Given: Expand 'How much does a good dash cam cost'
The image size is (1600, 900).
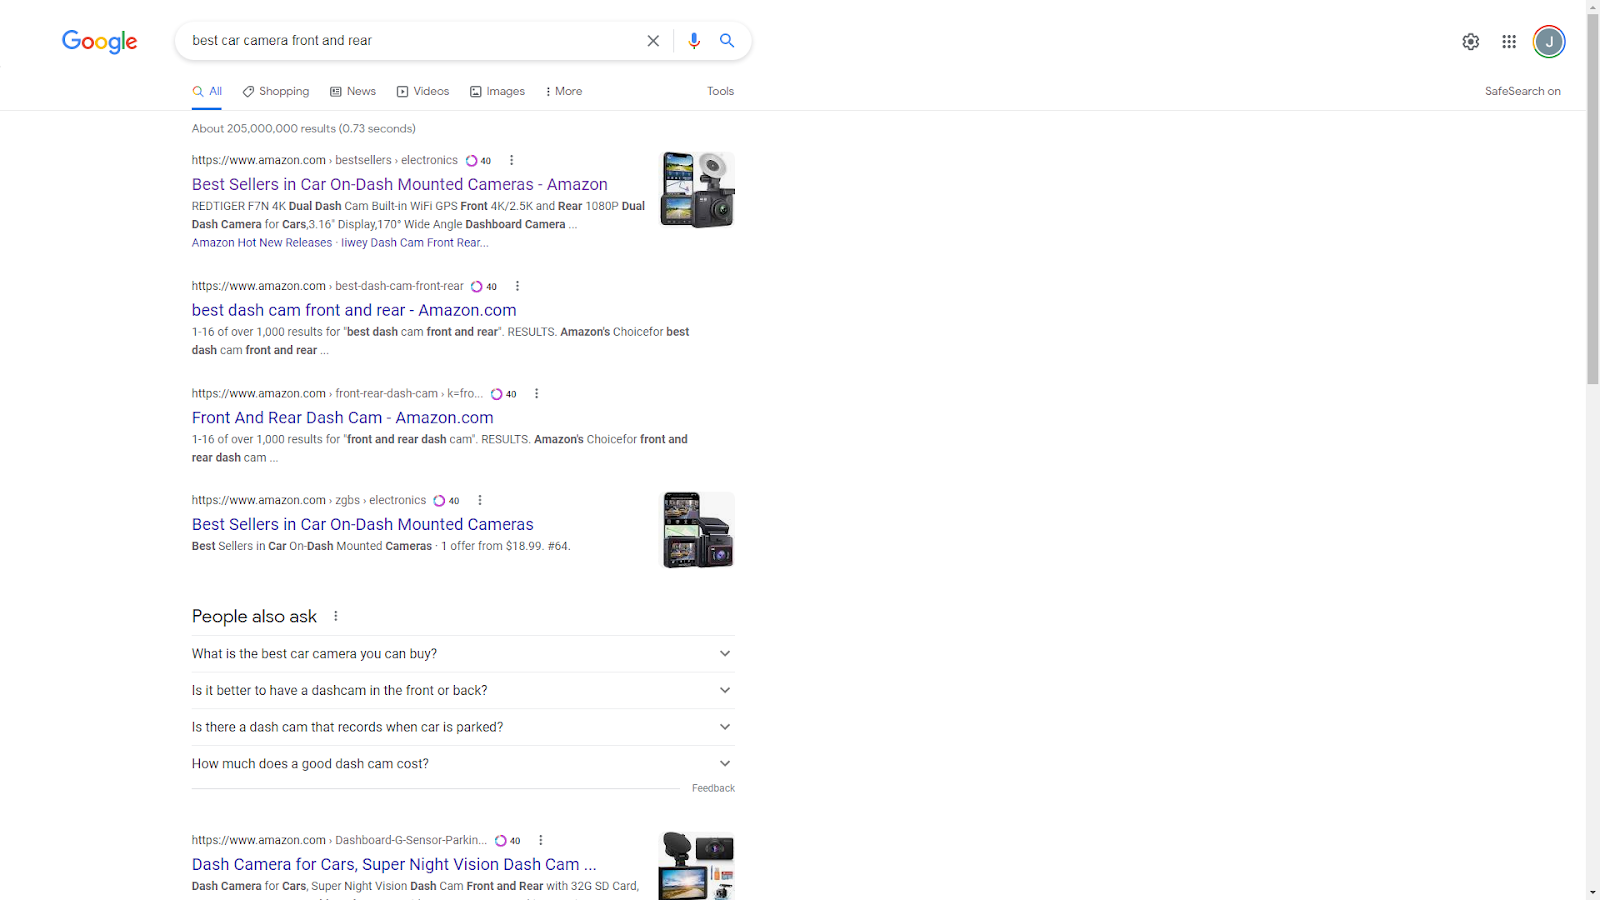Looking at the screenshot, I should (x=463, y=764).
